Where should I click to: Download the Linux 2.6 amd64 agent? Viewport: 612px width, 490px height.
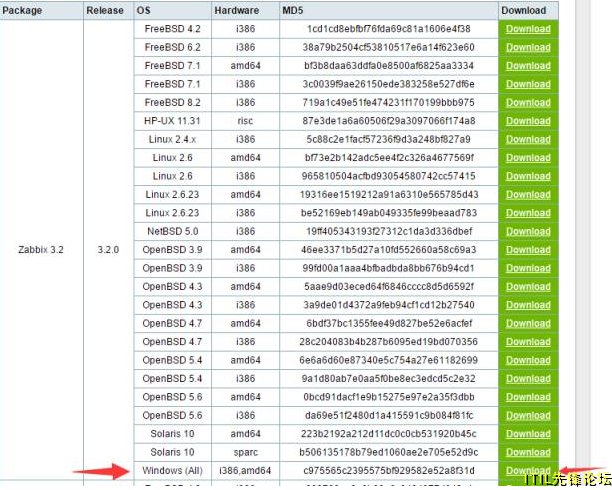pyautogui.click(x=528, y=158)
